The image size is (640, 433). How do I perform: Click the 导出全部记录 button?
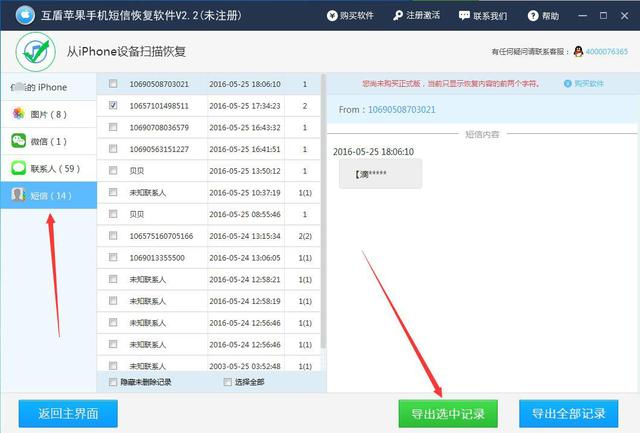(569, 413)
